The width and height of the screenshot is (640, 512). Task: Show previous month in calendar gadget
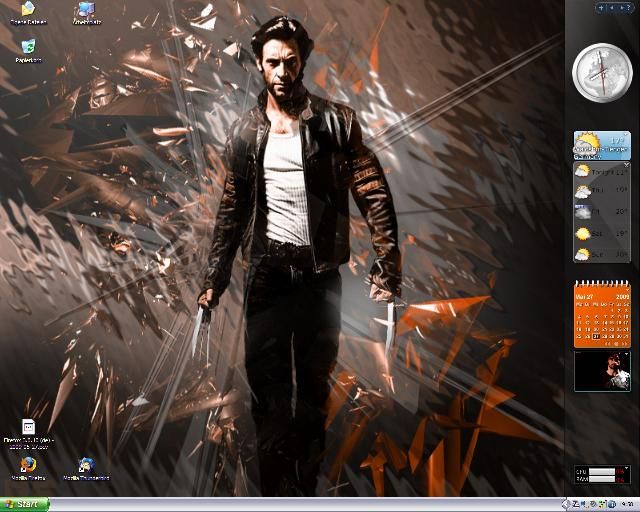click(x=608, y=344)
